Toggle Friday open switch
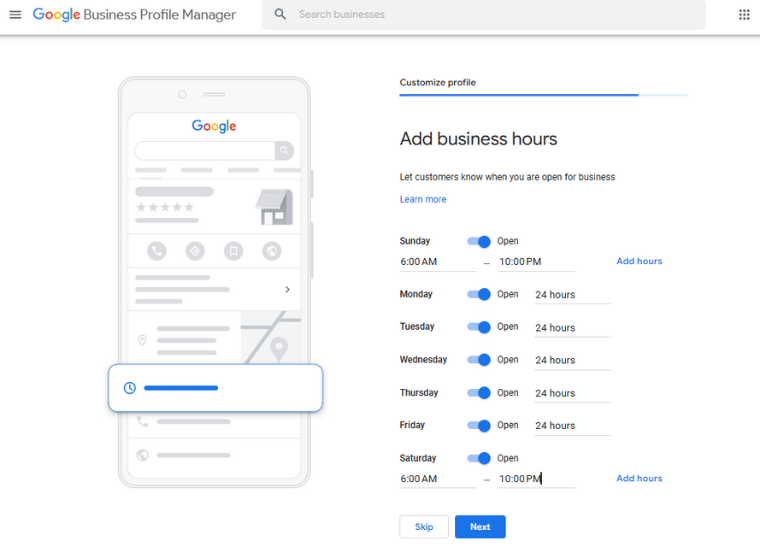This screenshot has width=760, height=550. [x=479, y=425]
